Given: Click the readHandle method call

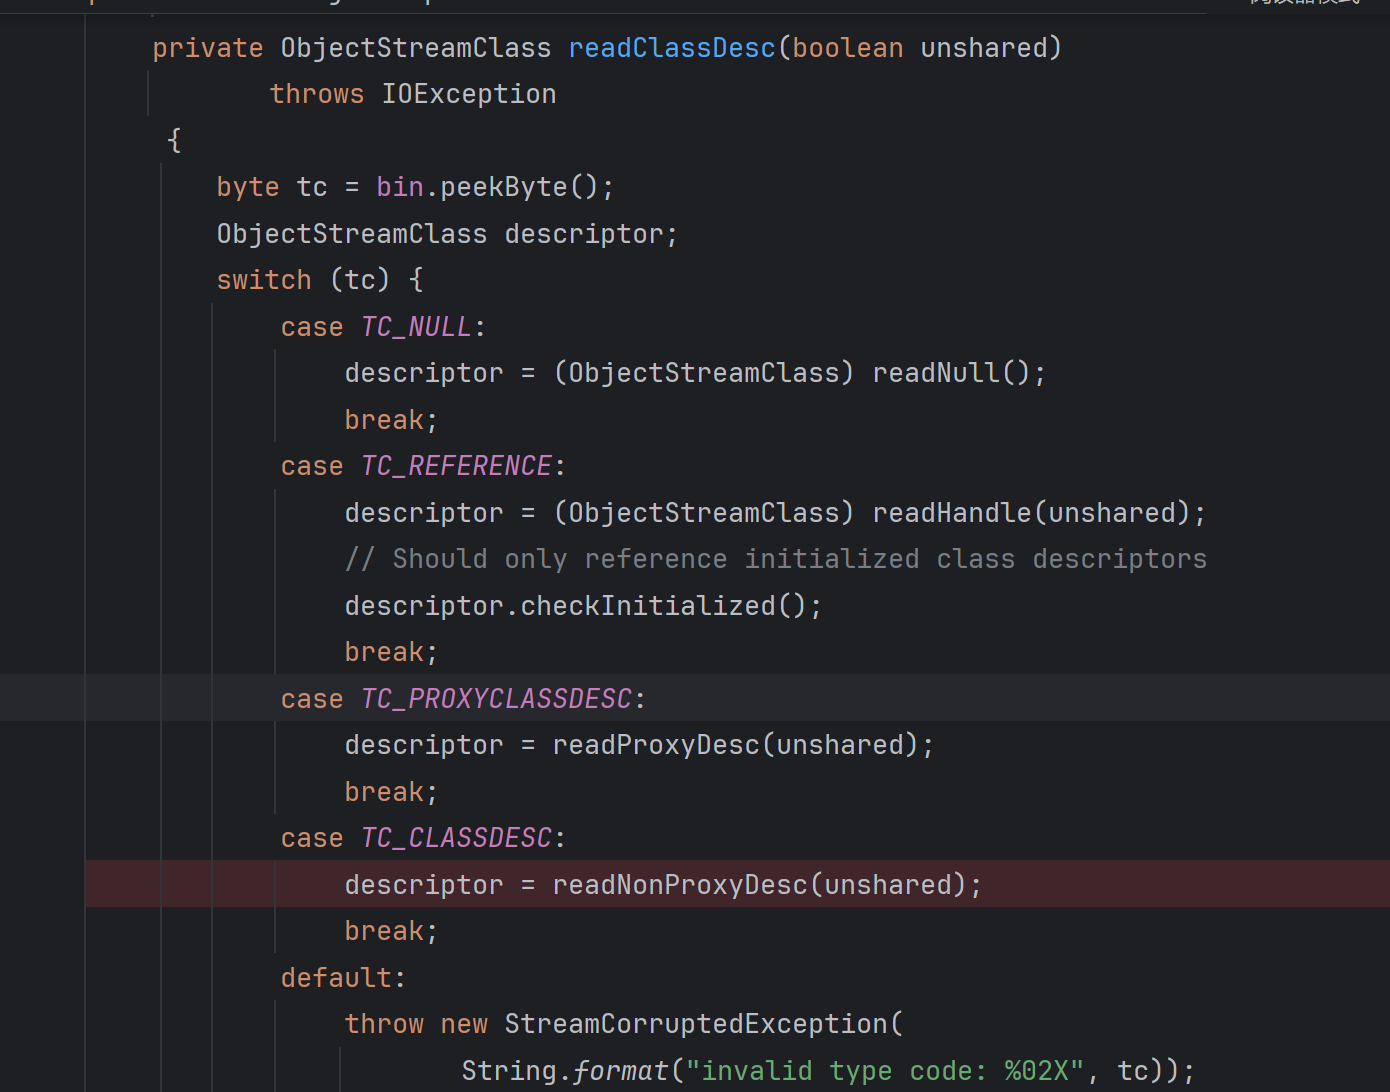Looking at the screenshot, I should pos(951,513).
